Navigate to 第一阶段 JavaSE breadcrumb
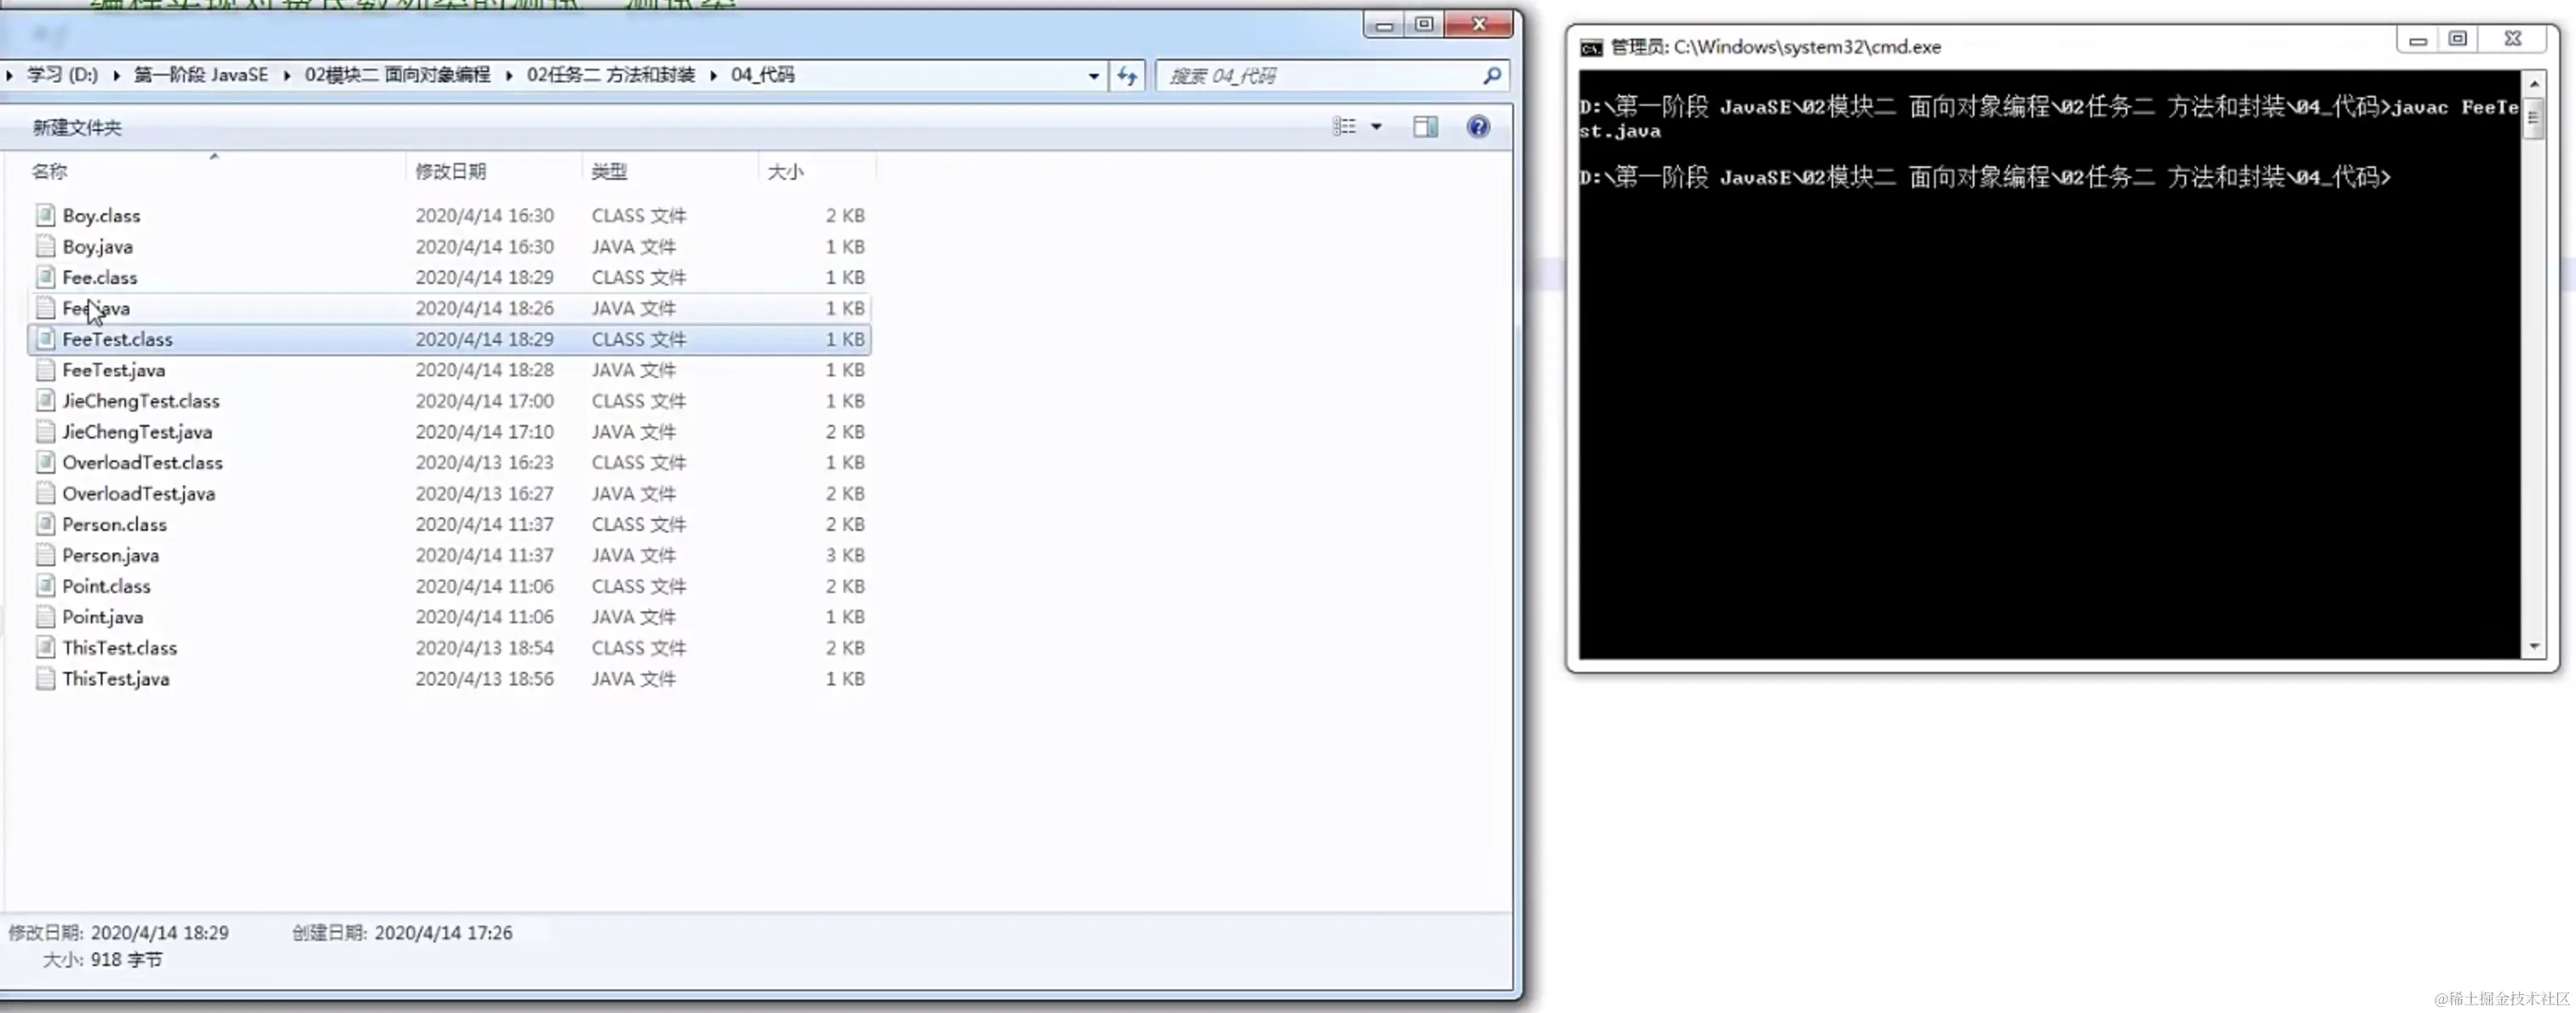This screenshot has width=2576, height=1013. [201, 75]
